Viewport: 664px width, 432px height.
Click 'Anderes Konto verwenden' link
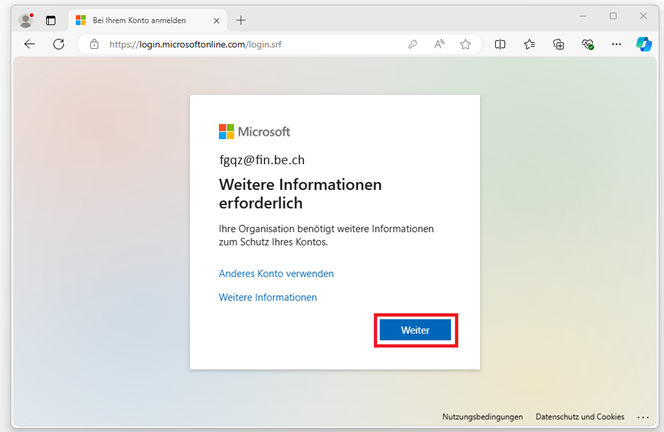coord(276,274)
